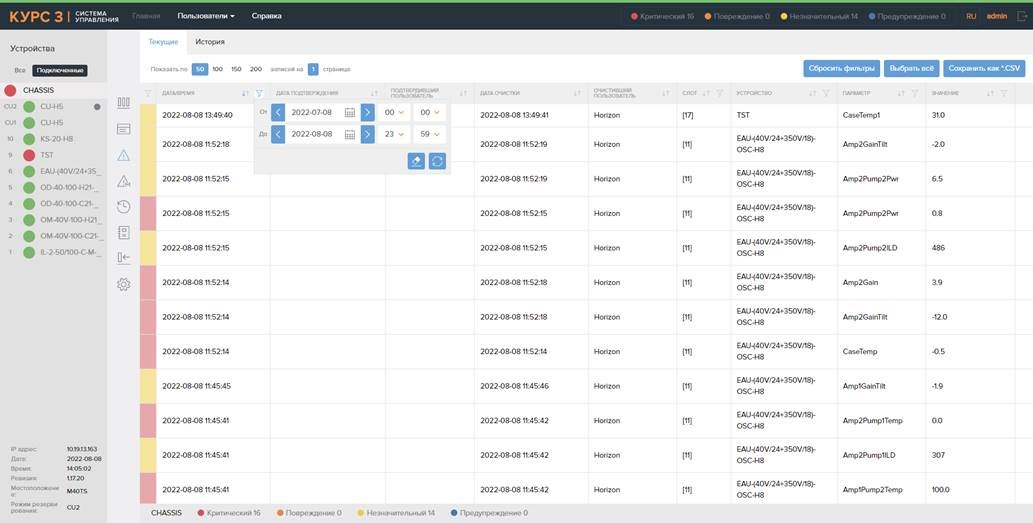Image resolution: width=1033 pixels, height=523 pixels.
Task: Click the filter funnel on Устройство column
Action: click(826, 93)
